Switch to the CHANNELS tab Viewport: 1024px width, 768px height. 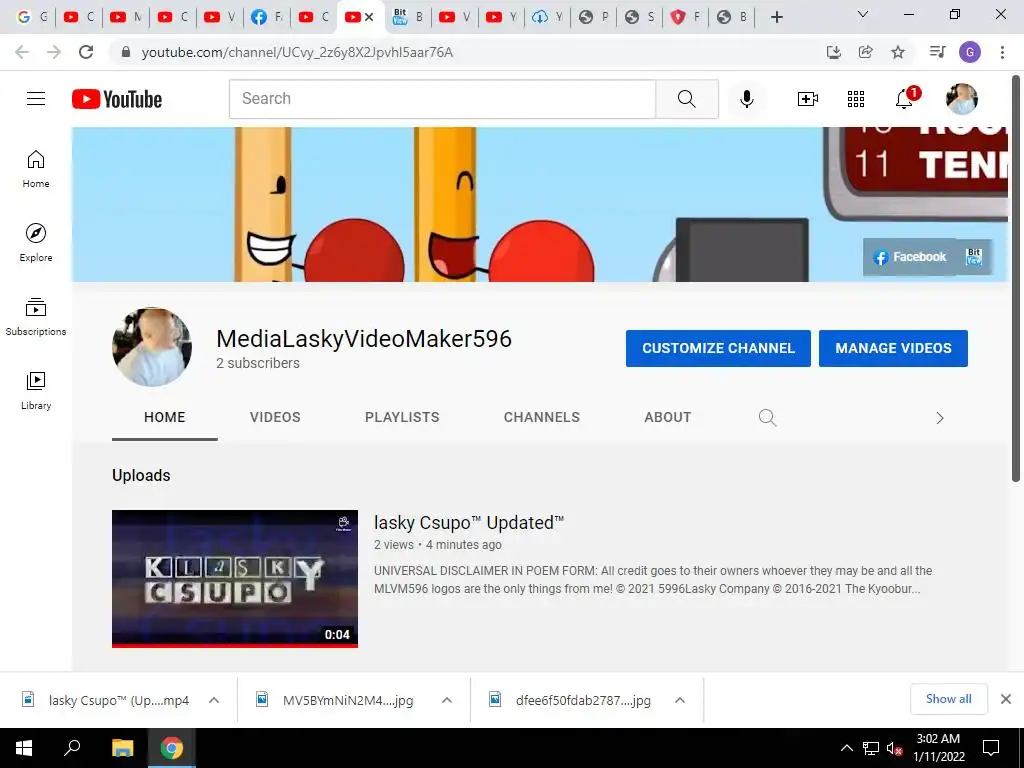coord(541,417)
